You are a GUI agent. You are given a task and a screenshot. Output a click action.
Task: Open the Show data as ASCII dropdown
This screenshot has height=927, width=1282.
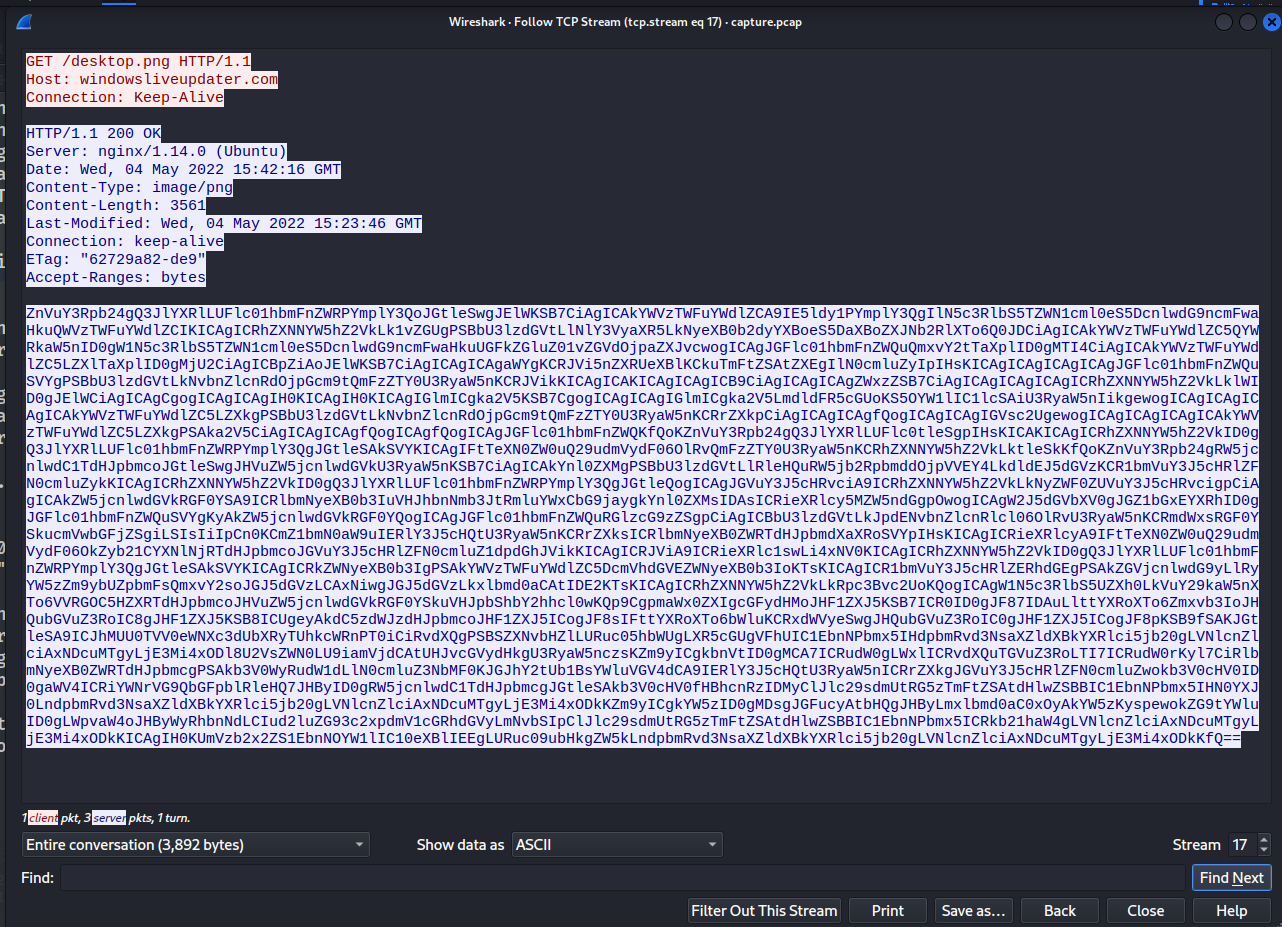pyautogui.click(x=617, y=845)
